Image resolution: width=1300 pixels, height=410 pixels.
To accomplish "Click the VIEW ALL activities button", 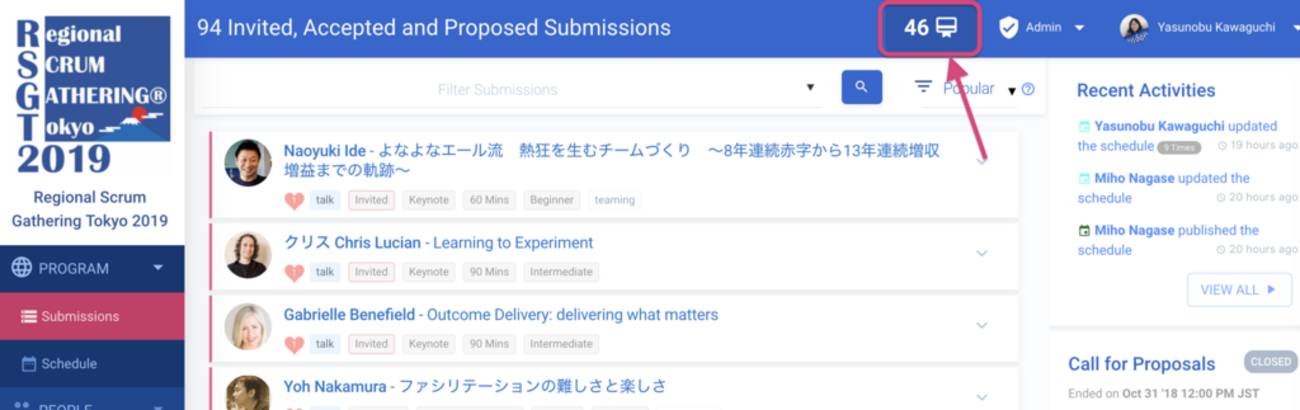I will click(1239, 290).
